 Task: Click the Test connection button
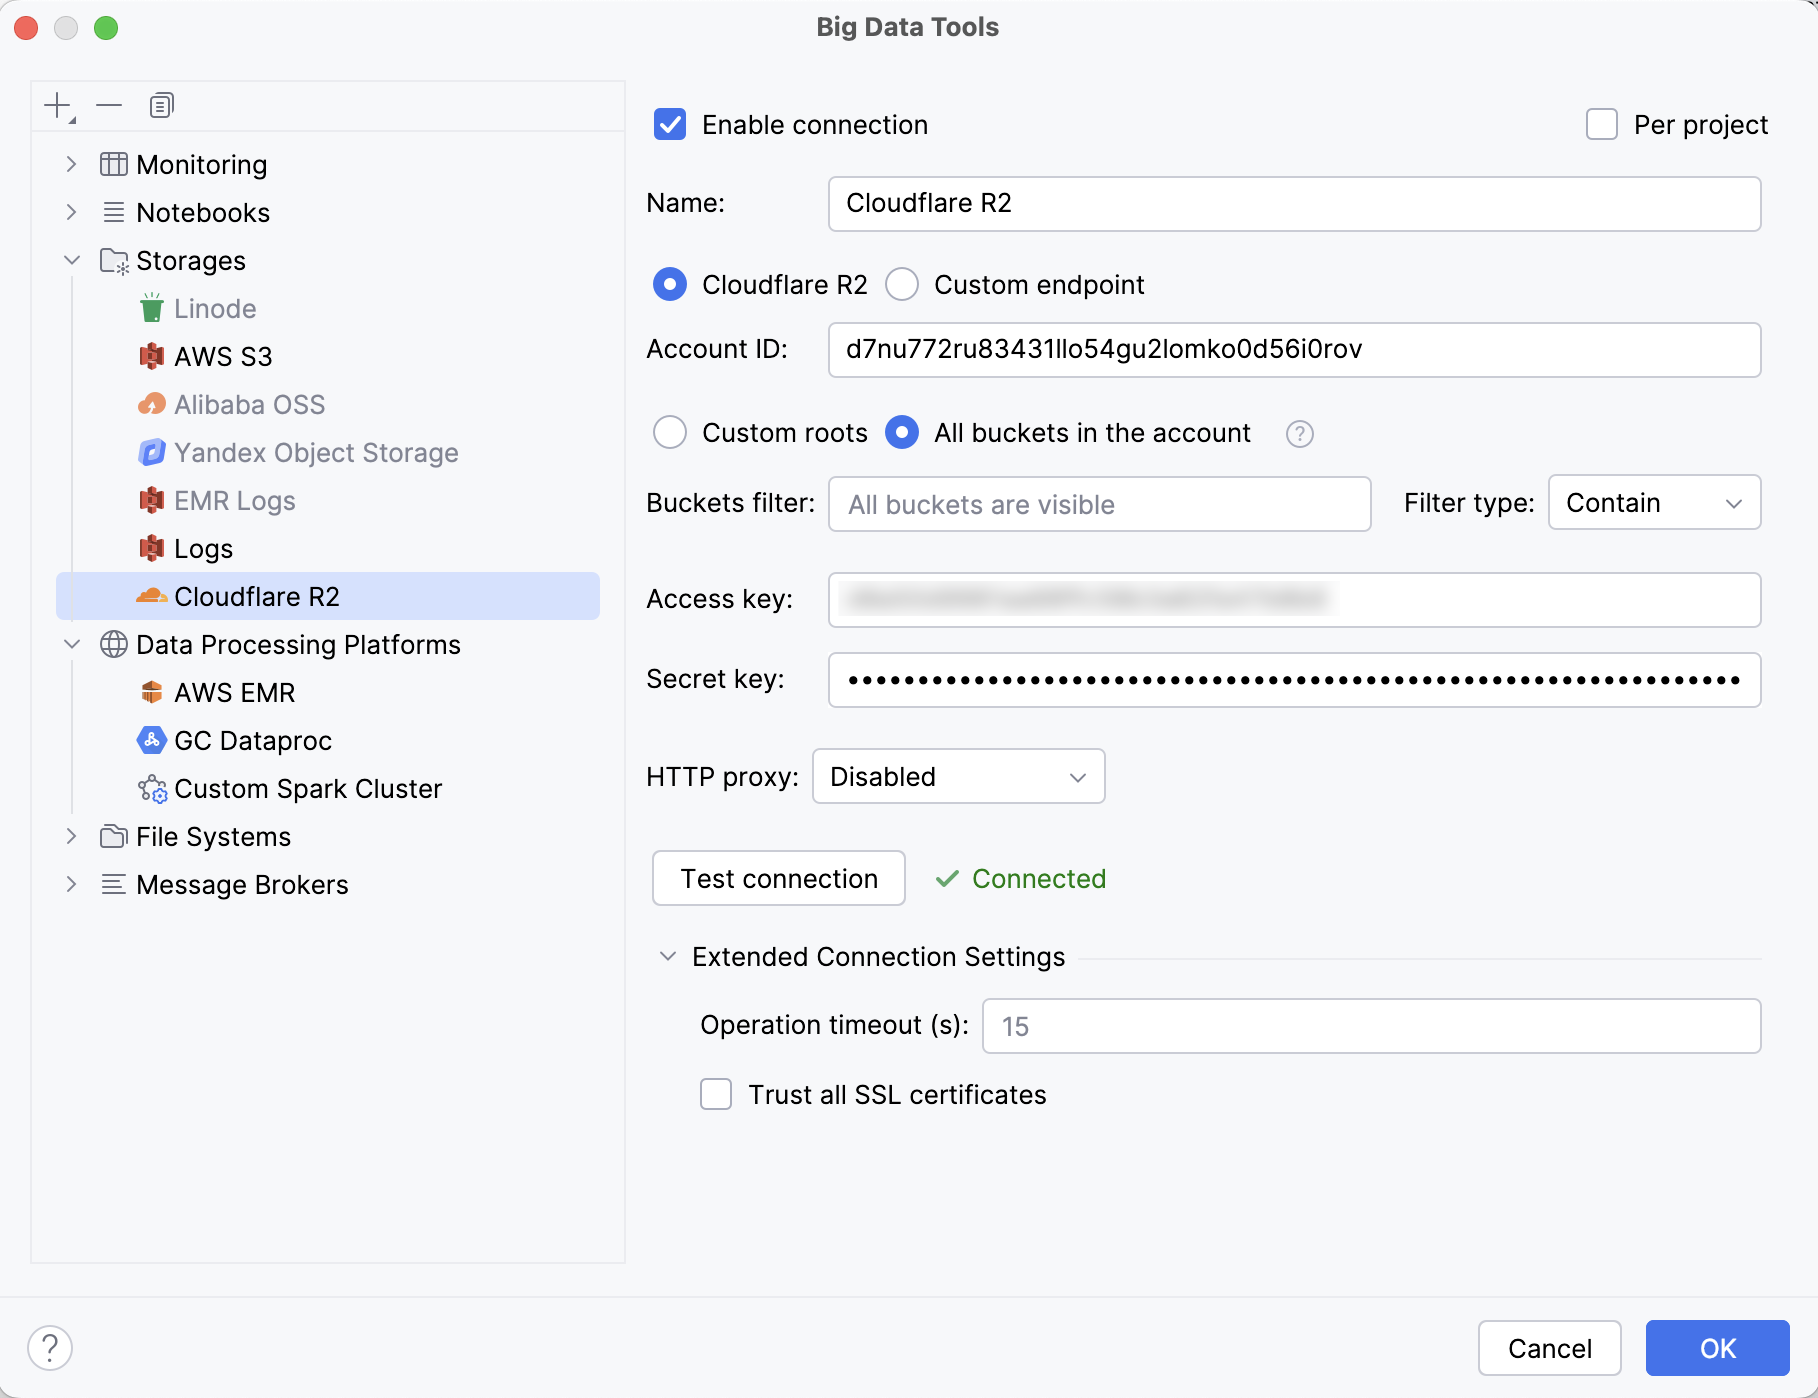778,878
